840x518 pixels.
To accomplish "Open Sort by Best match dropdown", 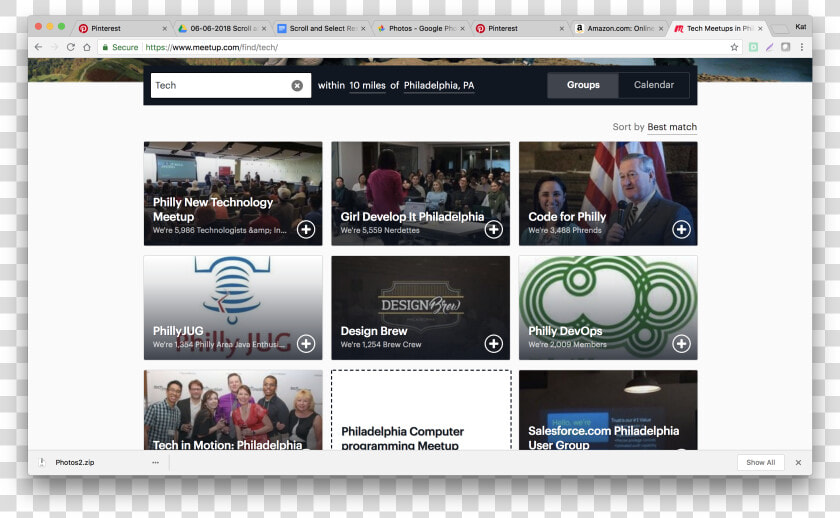I will click(x=672, y=127).
